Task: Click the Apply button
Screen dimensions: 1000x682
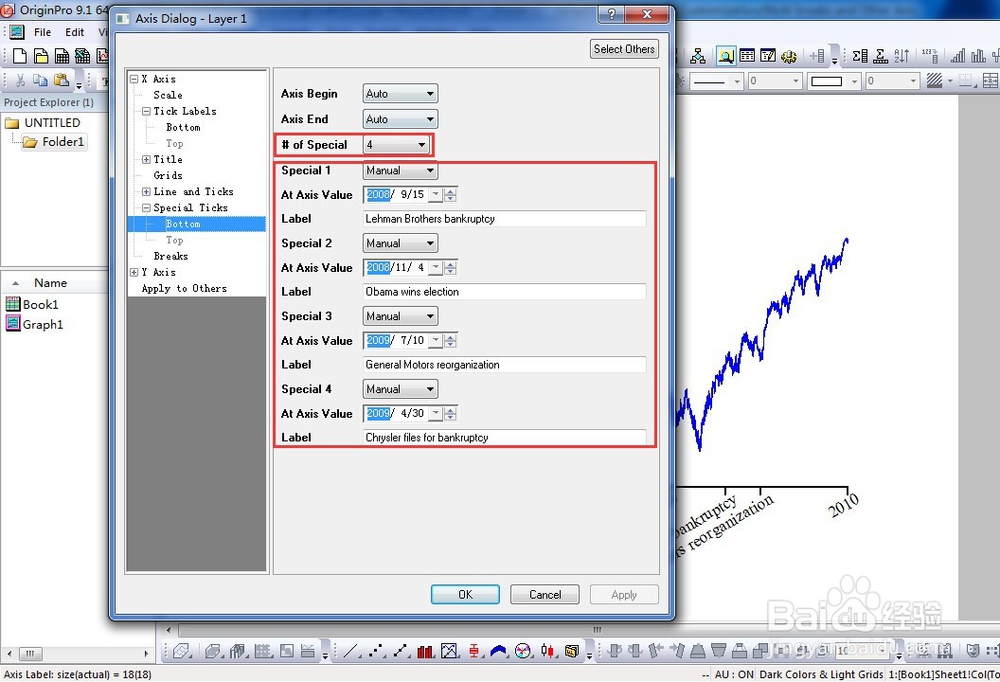Action: pos(624,594)
